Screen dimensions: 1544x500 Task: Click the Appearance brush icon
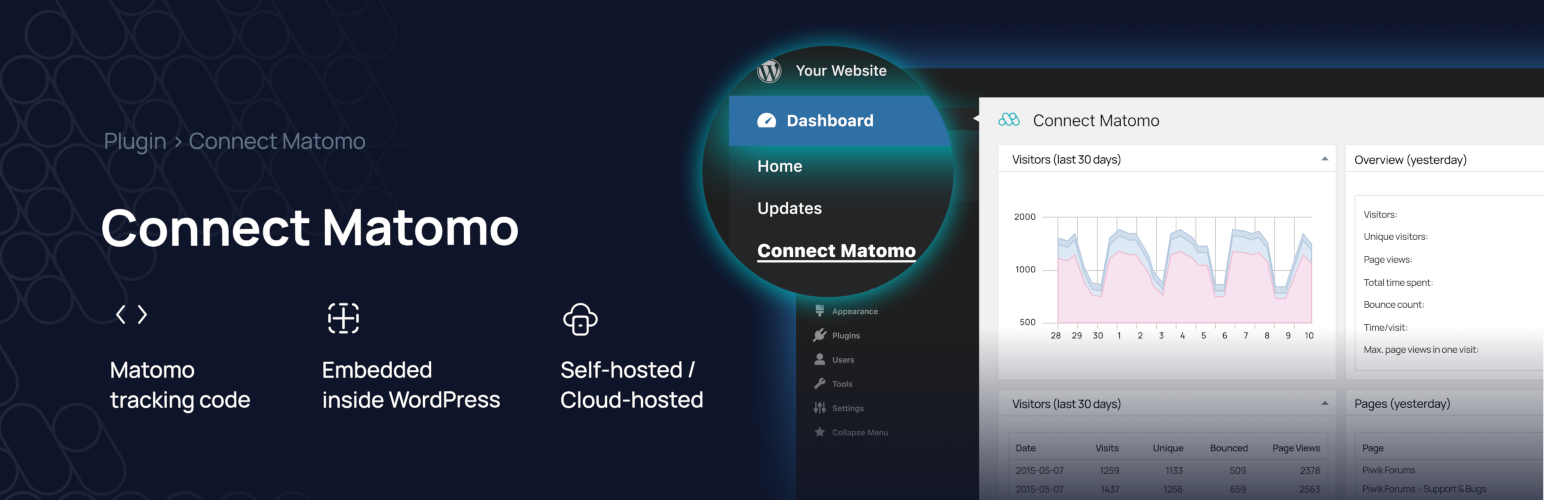coord(820,311)
